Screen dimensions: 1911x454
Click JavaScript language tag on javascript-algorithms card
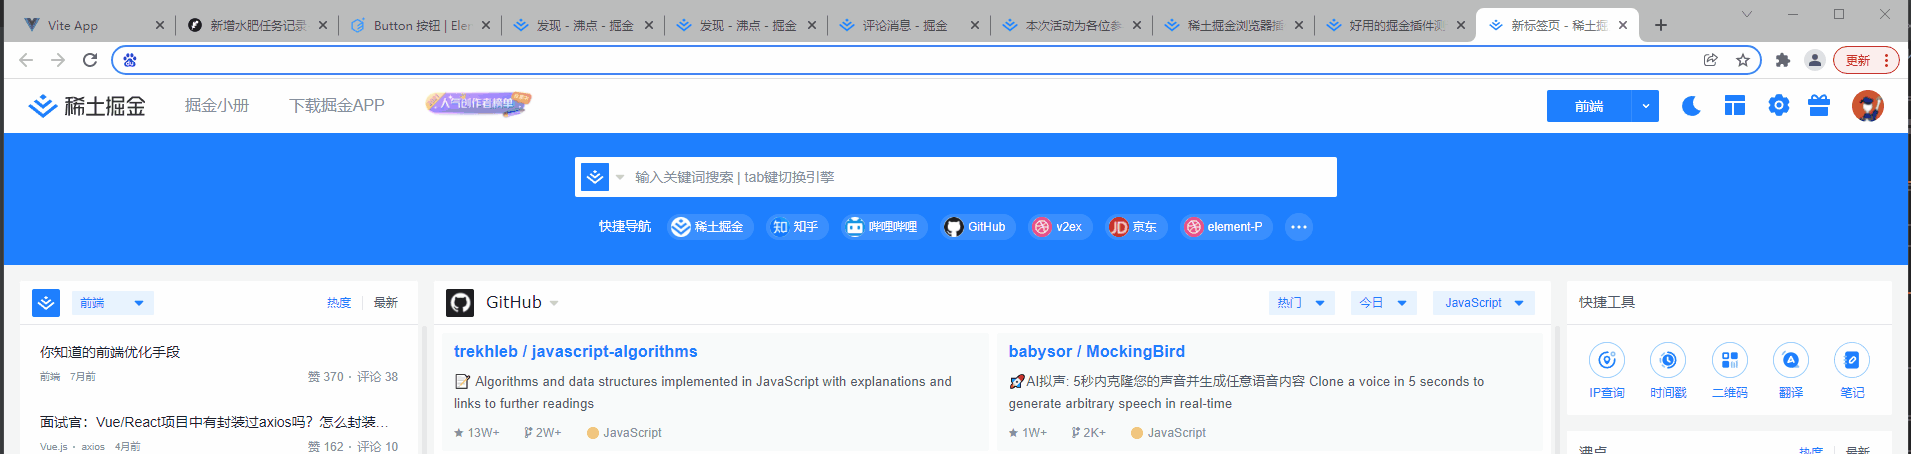(x=624, y=433)
